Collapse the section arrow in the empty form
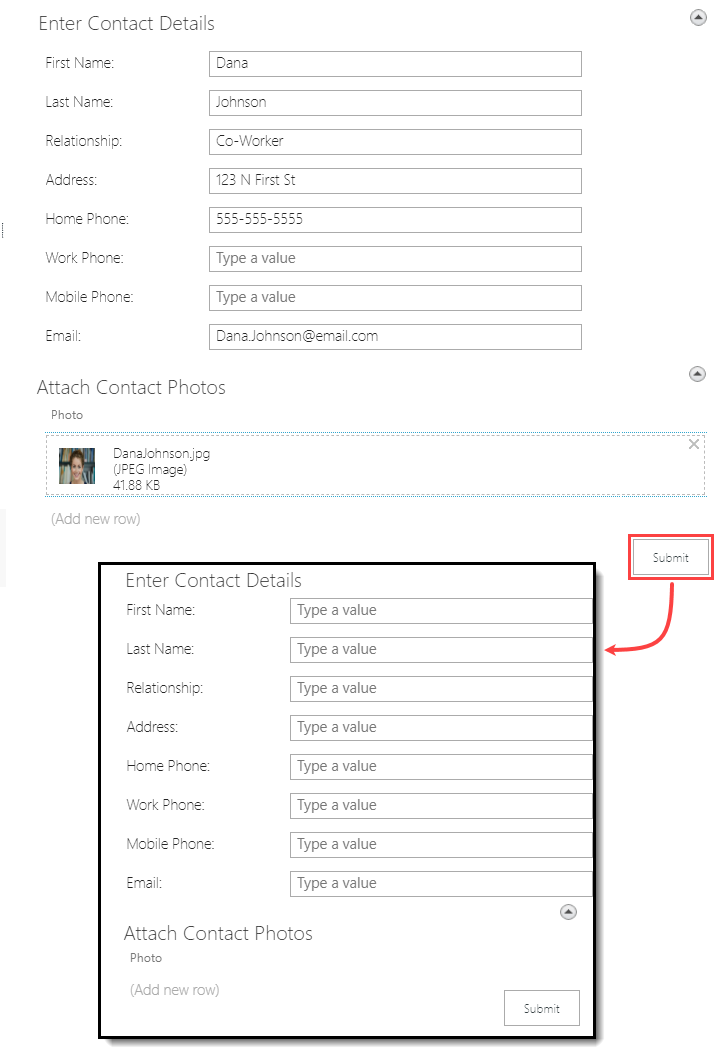 pyautogui.click(x=568, y=912)
